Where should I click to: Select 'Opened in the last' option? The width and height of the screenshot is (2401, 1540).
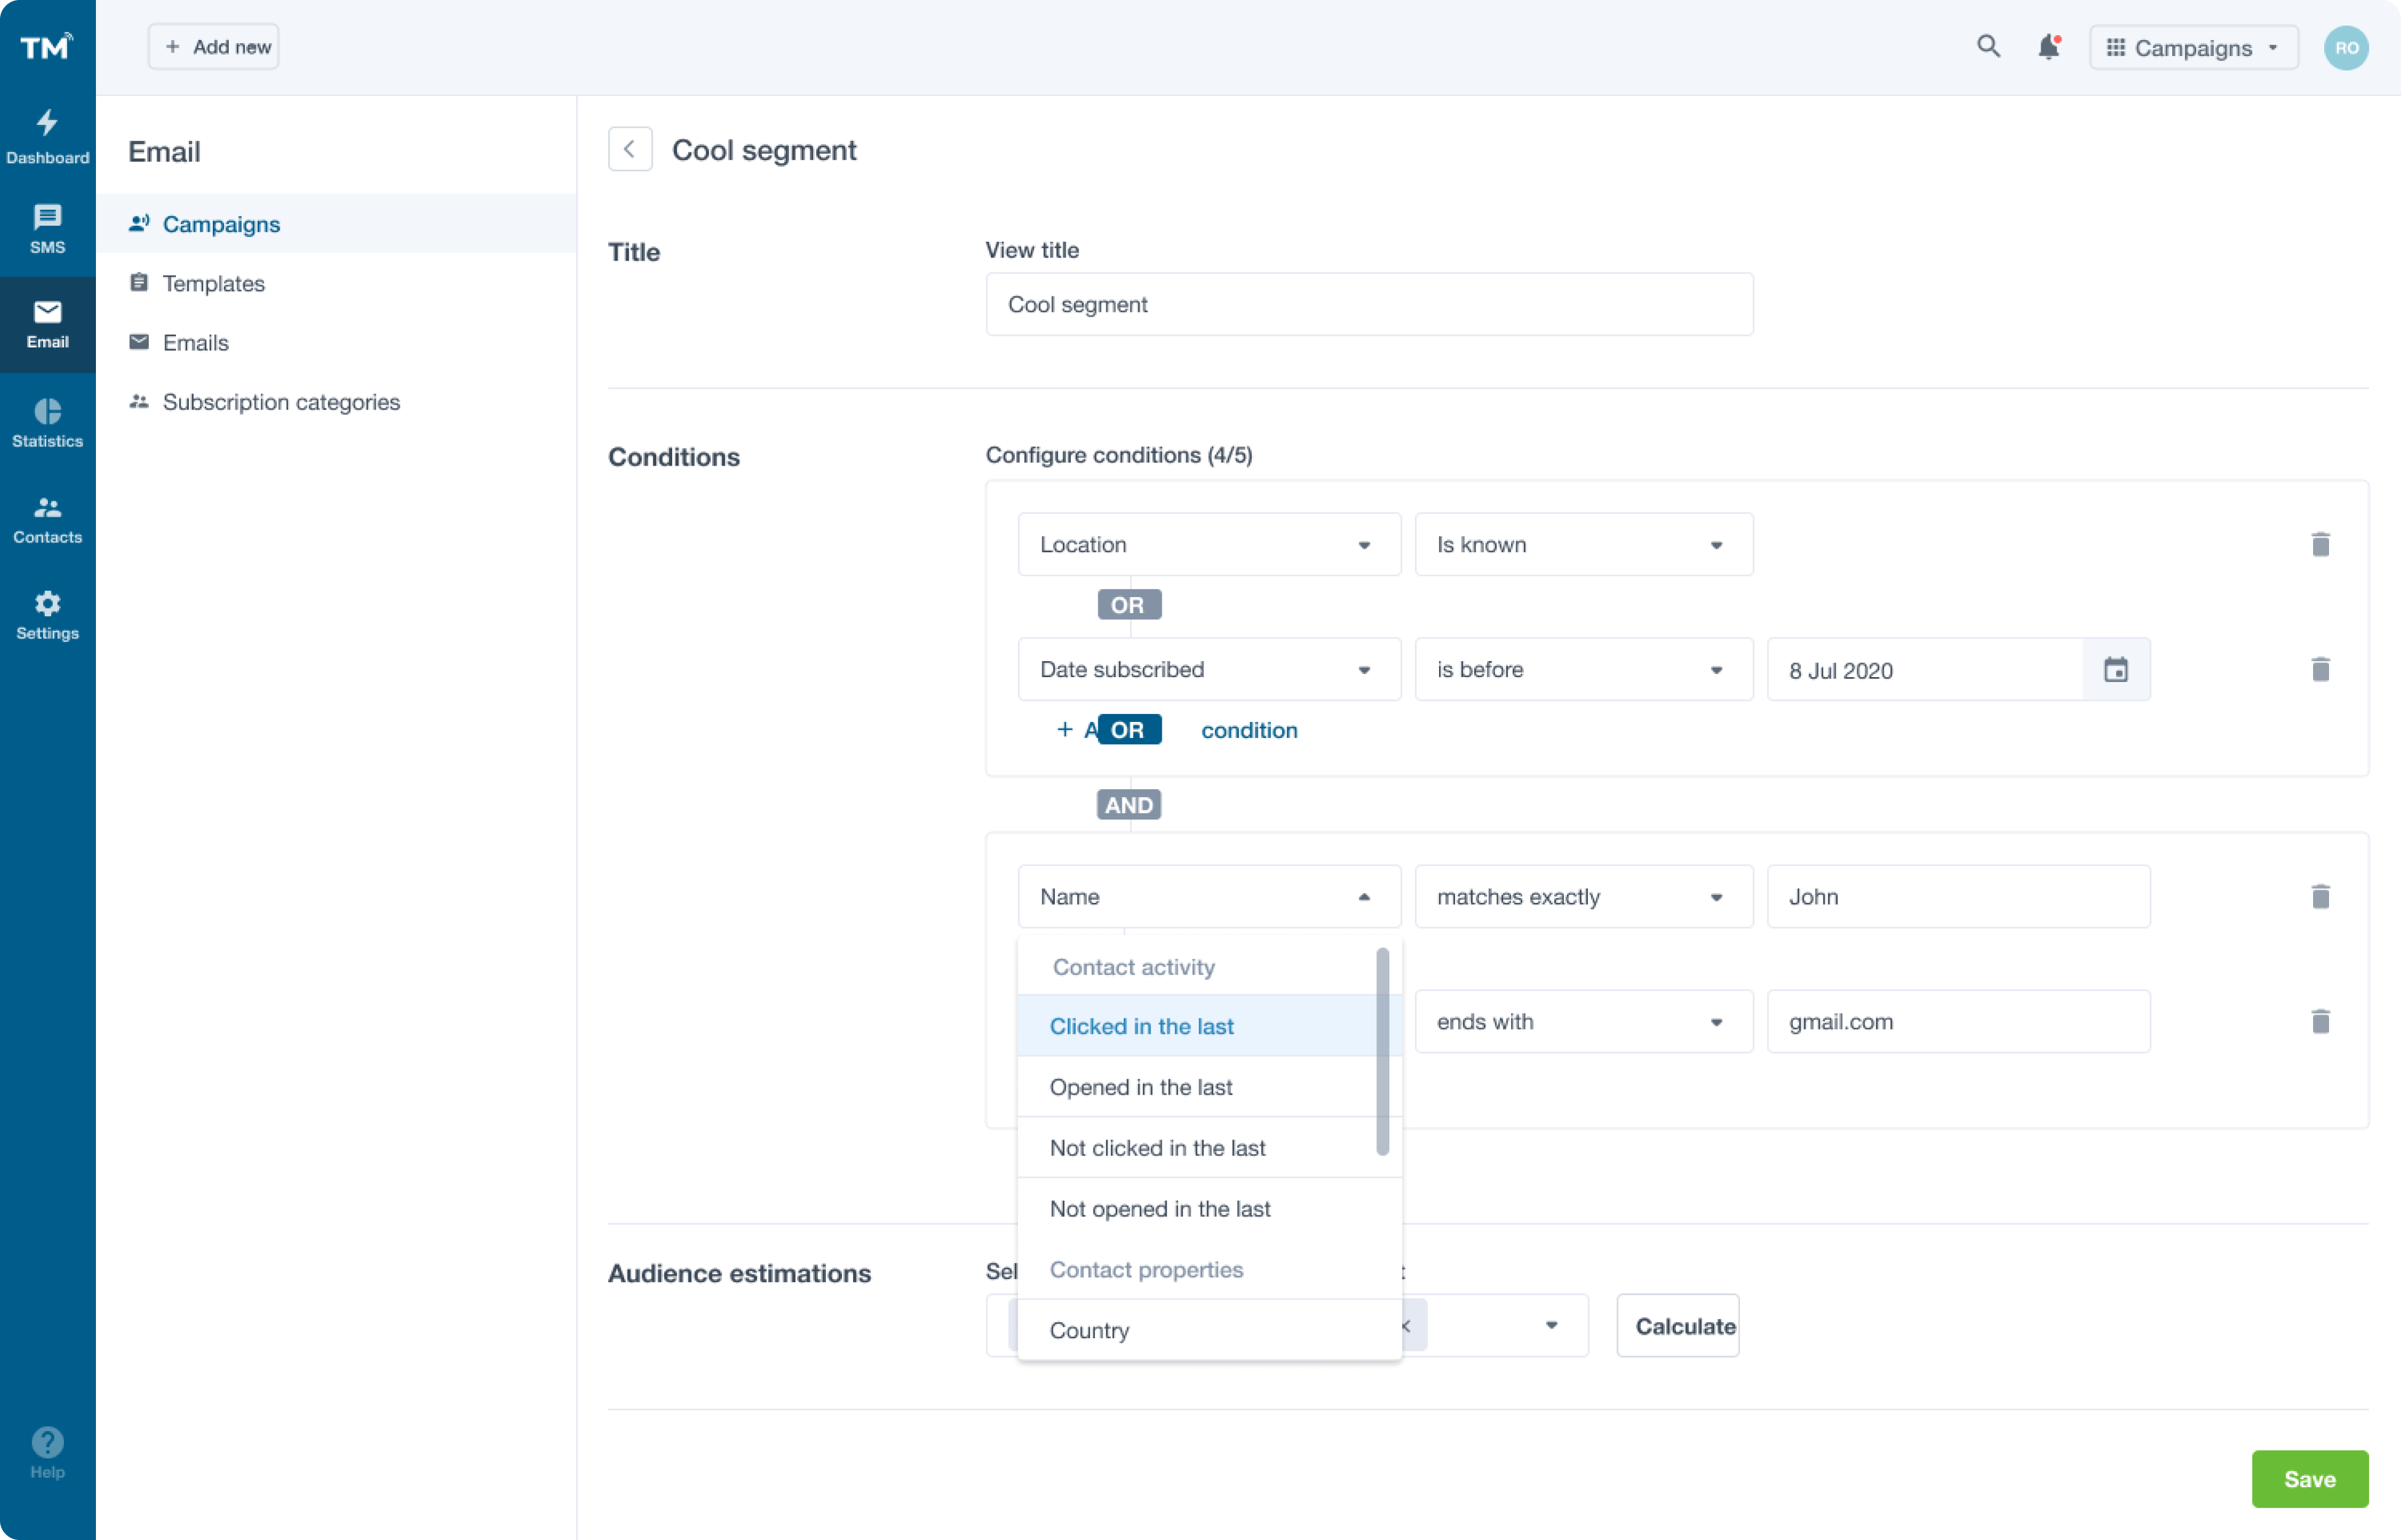click(x=1141, y=1087)
